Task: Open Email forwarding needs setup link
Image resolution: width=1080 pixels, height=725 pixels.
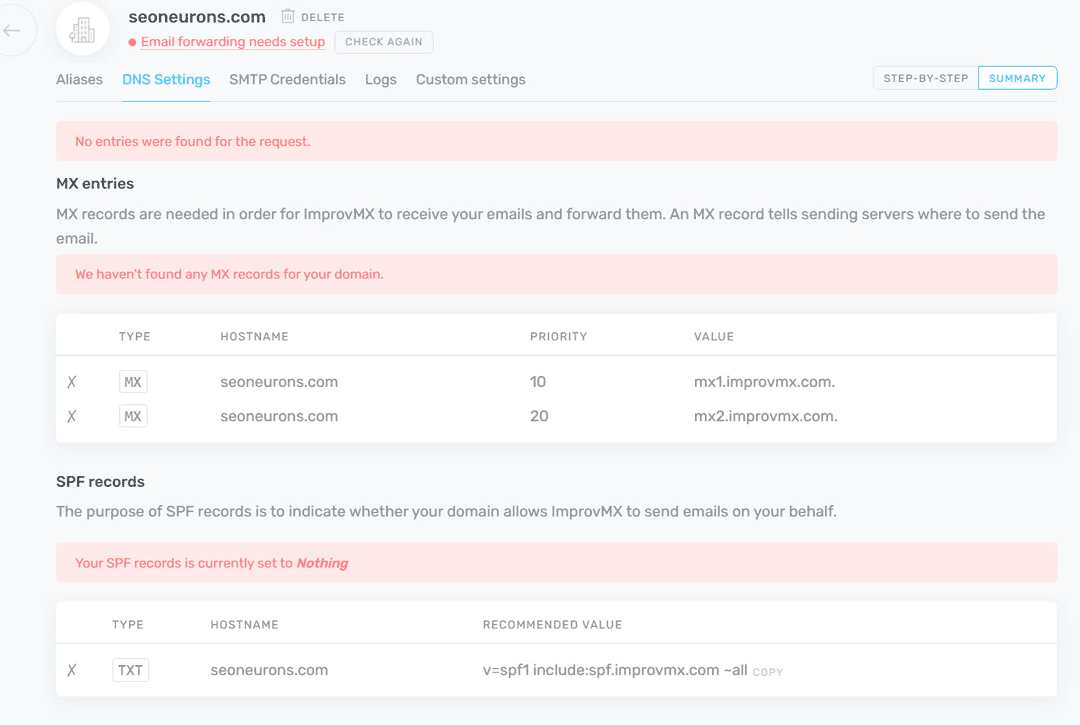Action: click(x=233, y=42)
